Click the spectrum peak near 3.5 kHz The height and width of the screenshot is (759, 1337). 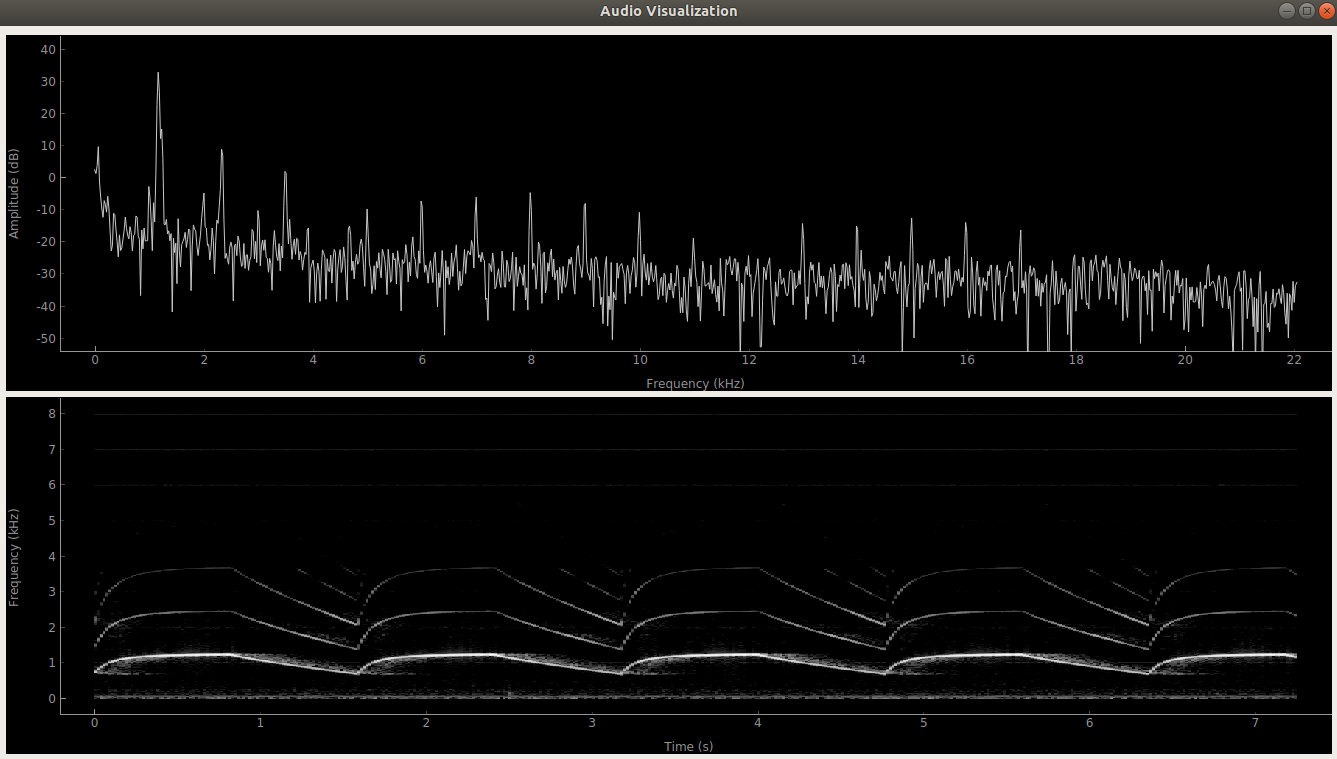[285, 174]
